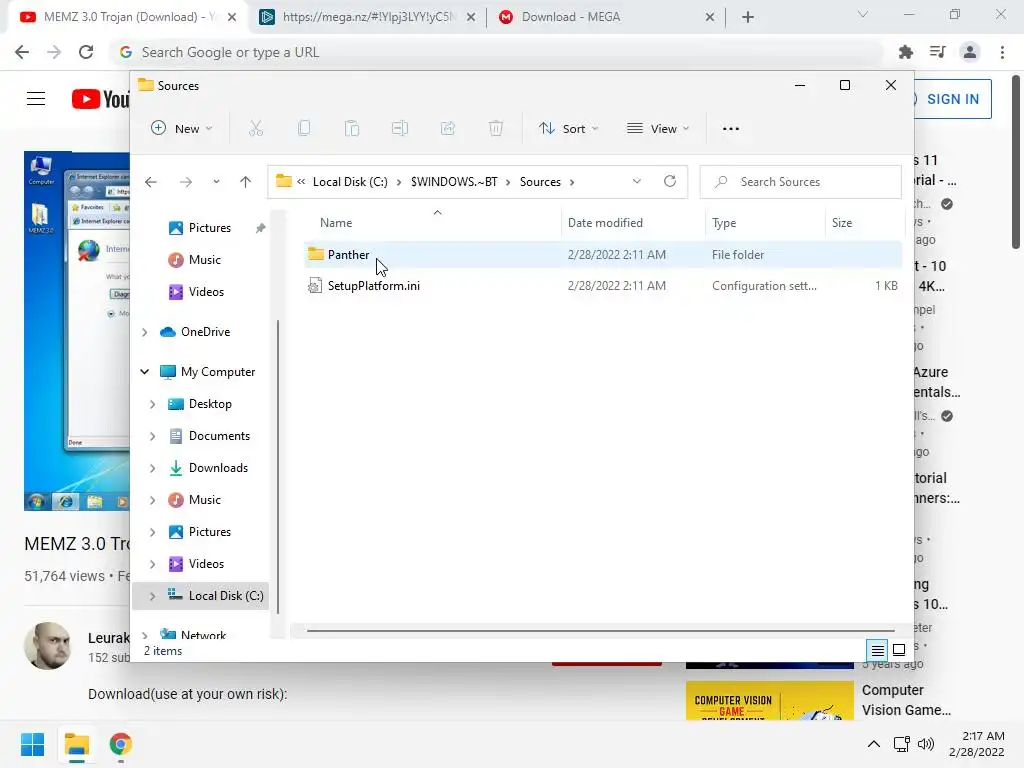Viewport: 1024px width, 768px height.
Task: Click the MEMZ video player thumbnail
Action: coord(77,331)
